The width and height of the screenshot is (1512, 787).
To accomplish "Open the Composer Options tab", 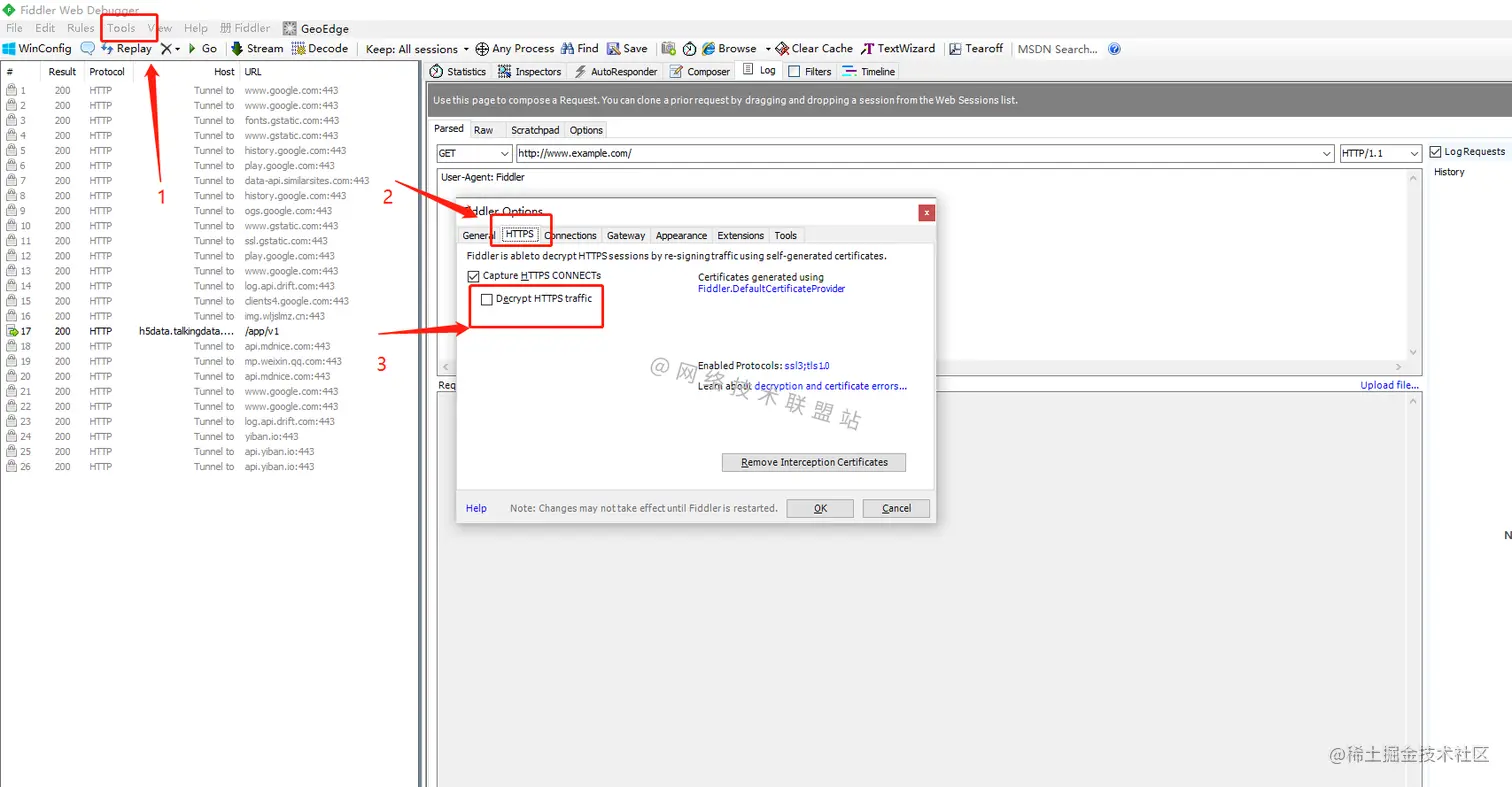I will [586, 130].
